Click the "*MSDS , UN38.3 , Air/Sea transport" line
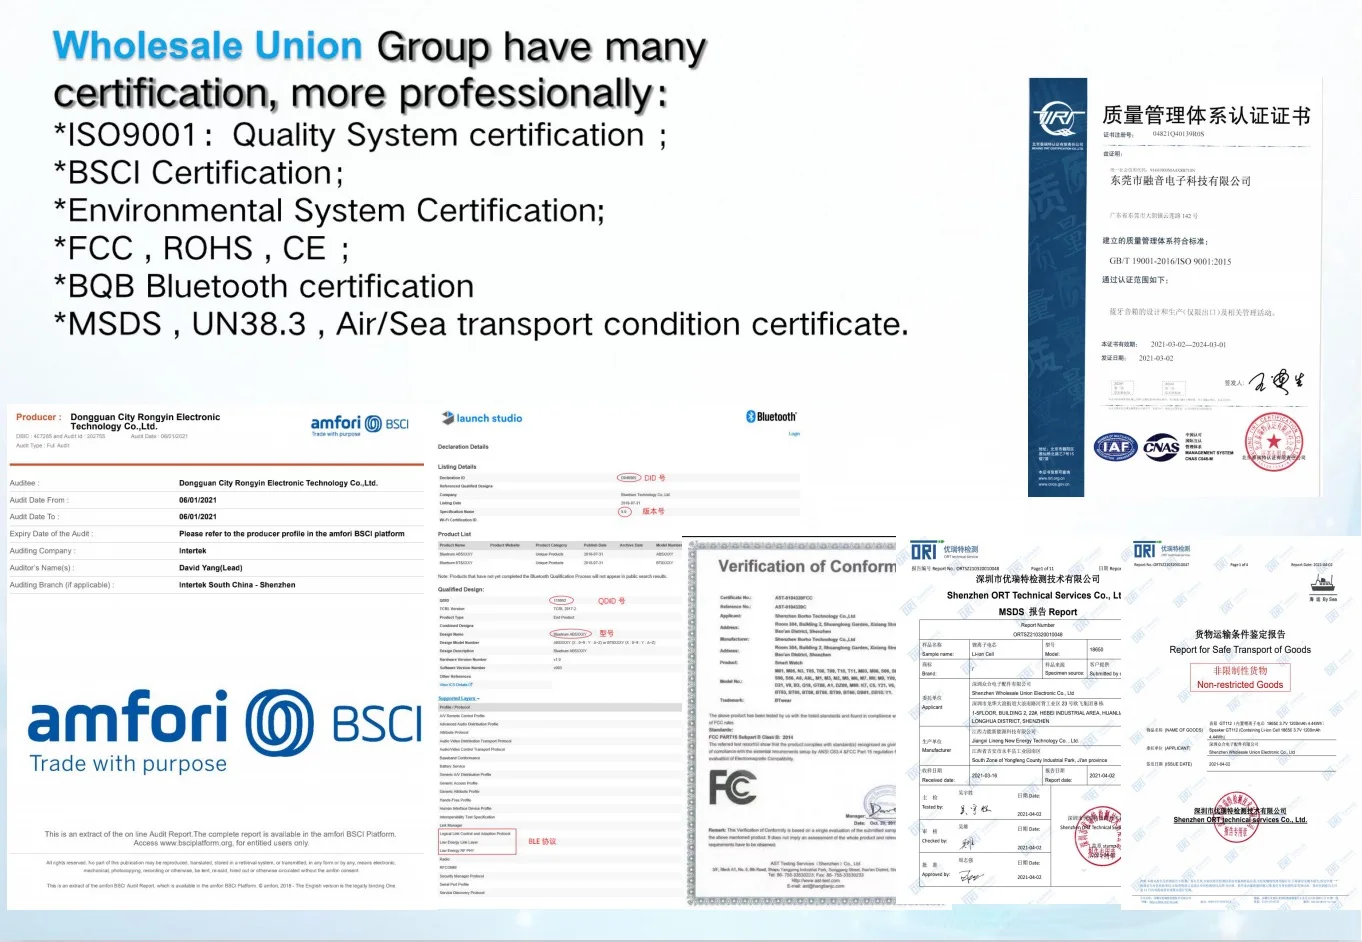The image size is (1362, 942). [x=481, y=324]
